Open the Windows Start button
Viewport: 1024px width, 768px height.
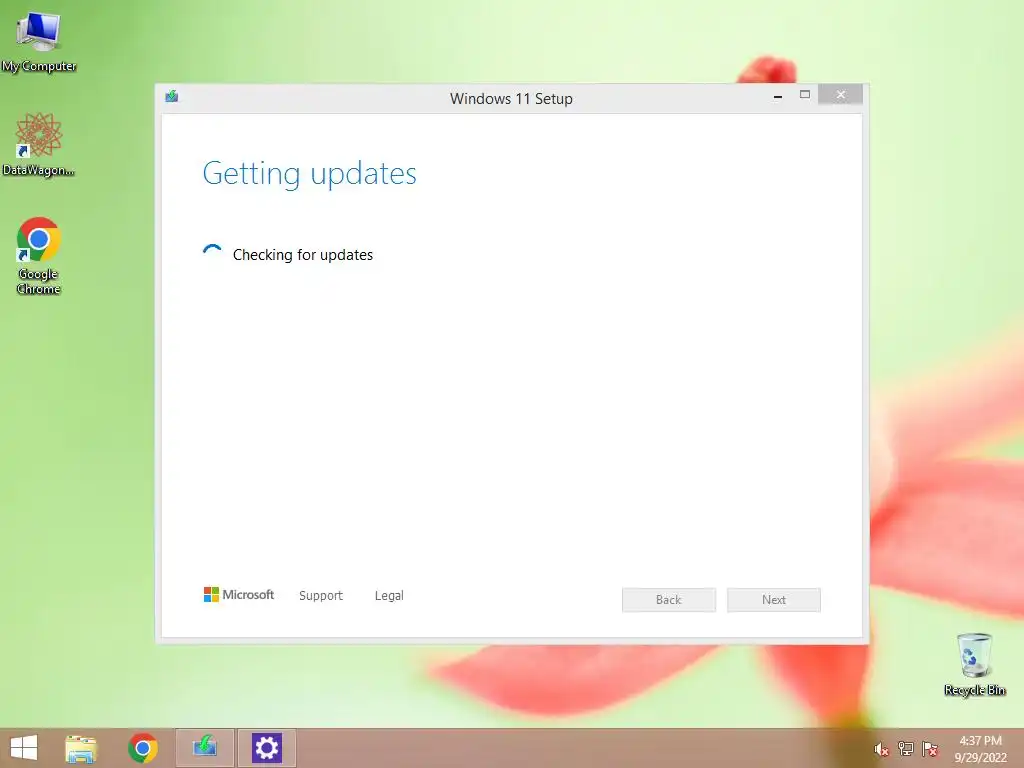[24, 748]
